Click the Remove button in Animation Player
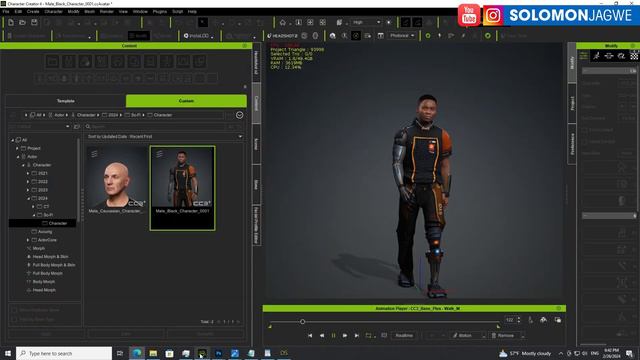This screenshot has height=360, width=640. 505,336
